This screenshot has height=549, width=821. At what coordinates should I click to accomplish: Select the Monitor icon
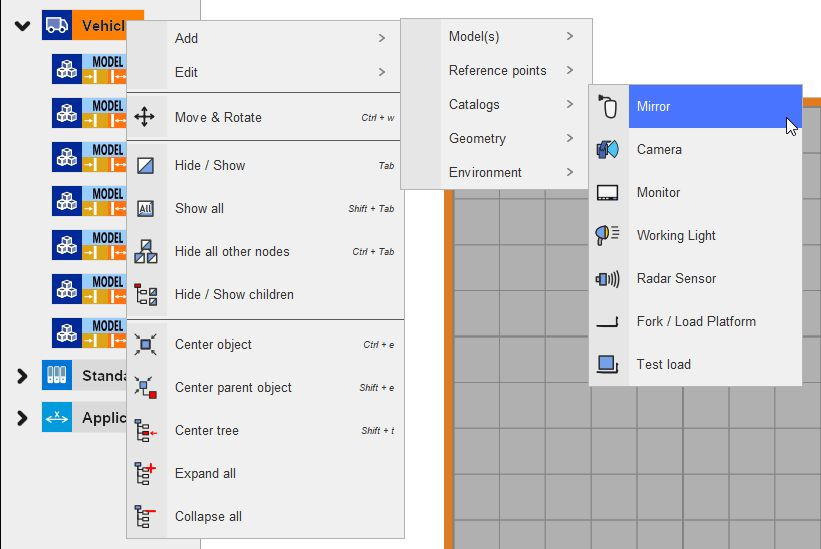(x=608, y=192)
